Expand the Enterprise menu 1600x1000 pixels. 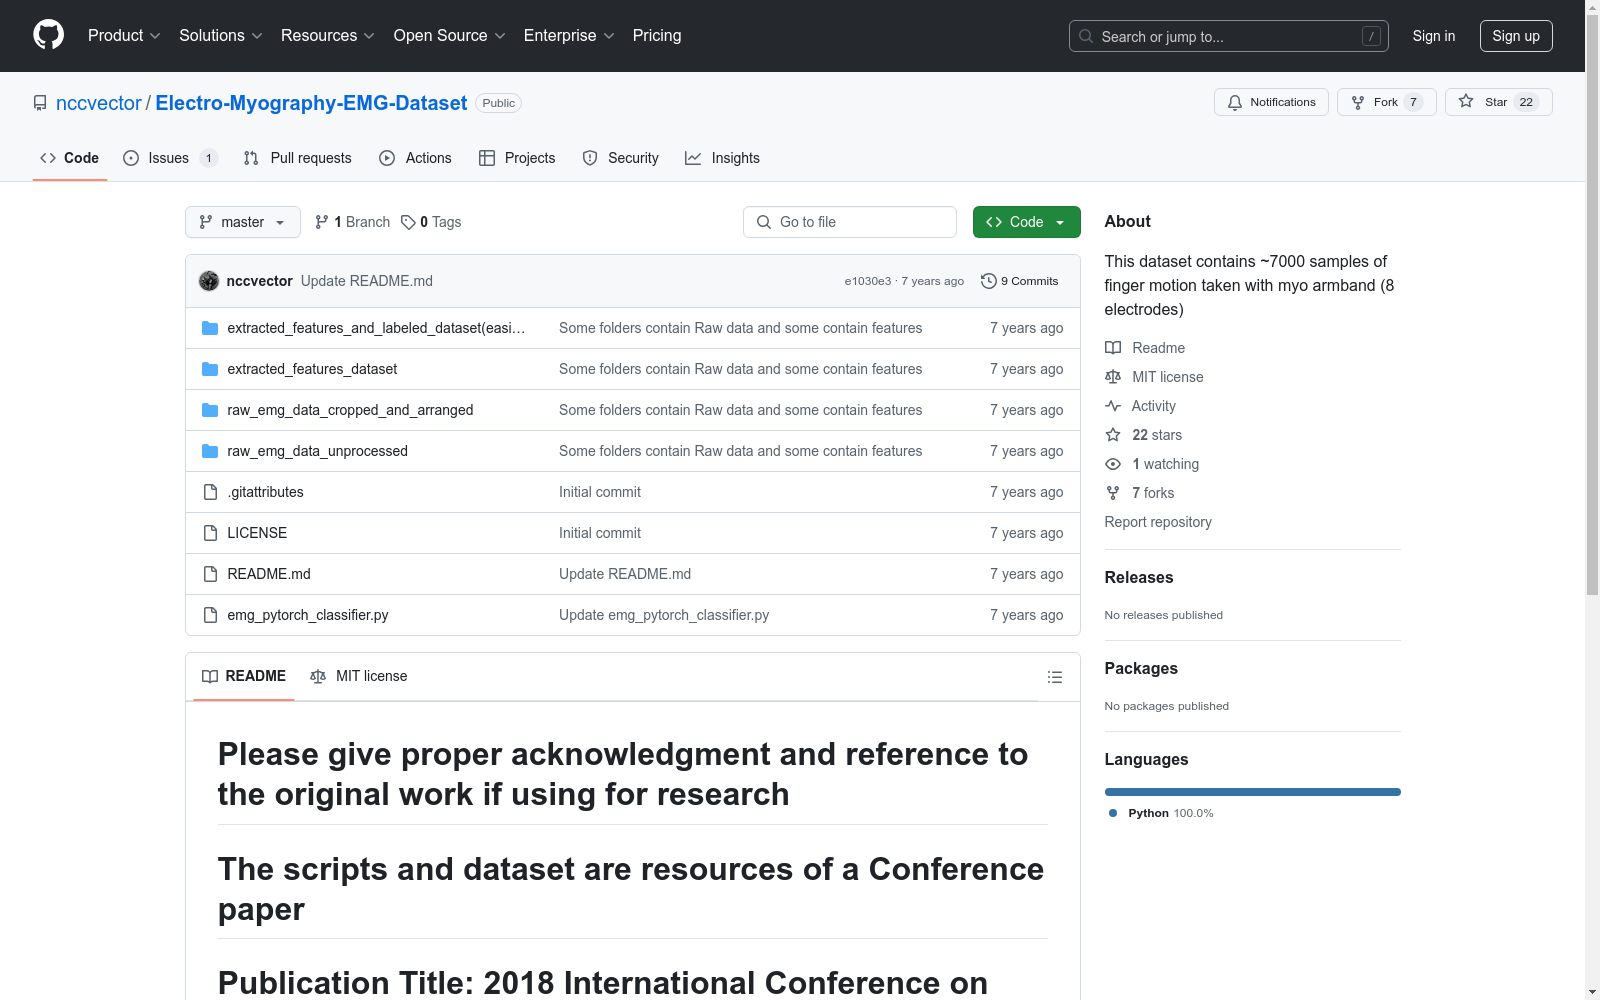569,35
